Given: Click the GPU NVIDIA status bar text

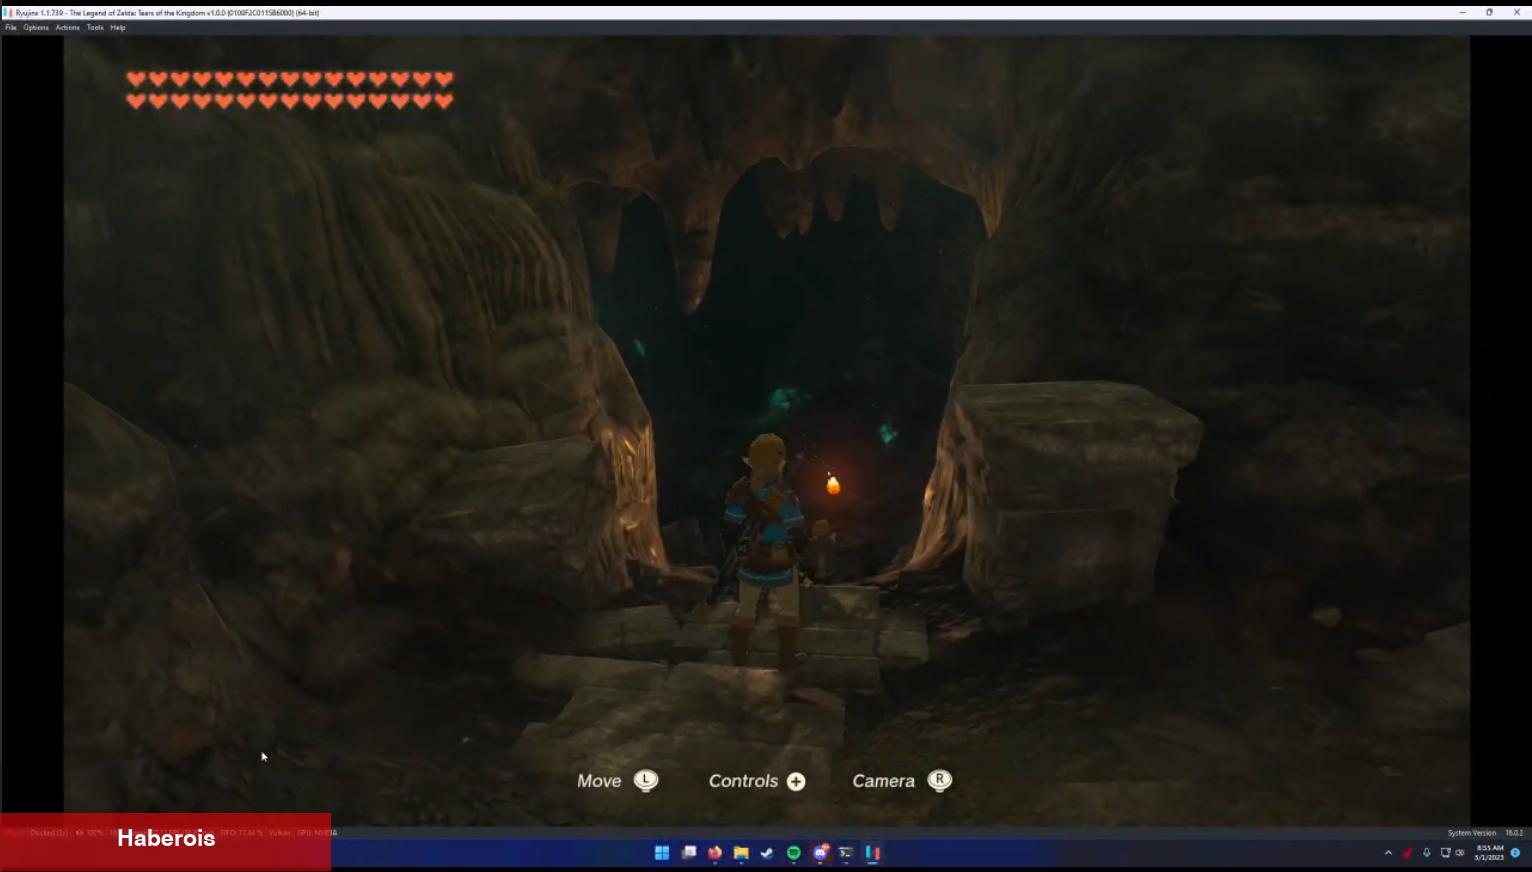Looking at the screenshot, I should pos(317,833).
